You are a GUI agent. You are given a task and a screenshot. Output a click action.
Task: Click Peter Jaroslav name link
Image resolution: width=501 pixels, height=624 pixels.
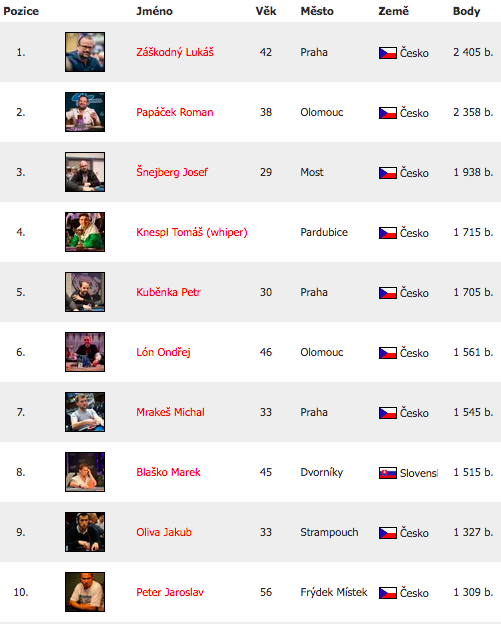(170, 592)
